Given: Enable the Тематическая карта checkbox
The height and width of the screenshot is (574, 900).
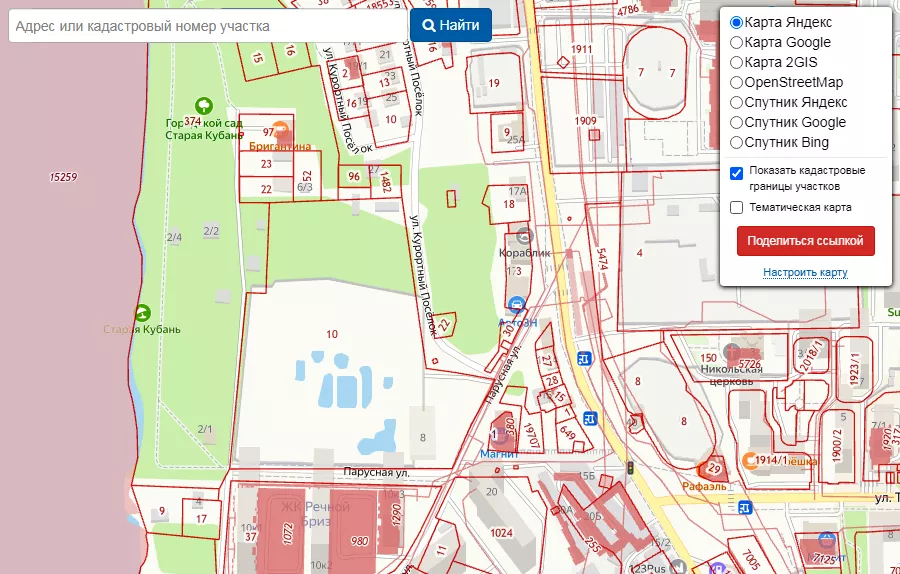Looking at the screenshot, I should pos(737,208).
